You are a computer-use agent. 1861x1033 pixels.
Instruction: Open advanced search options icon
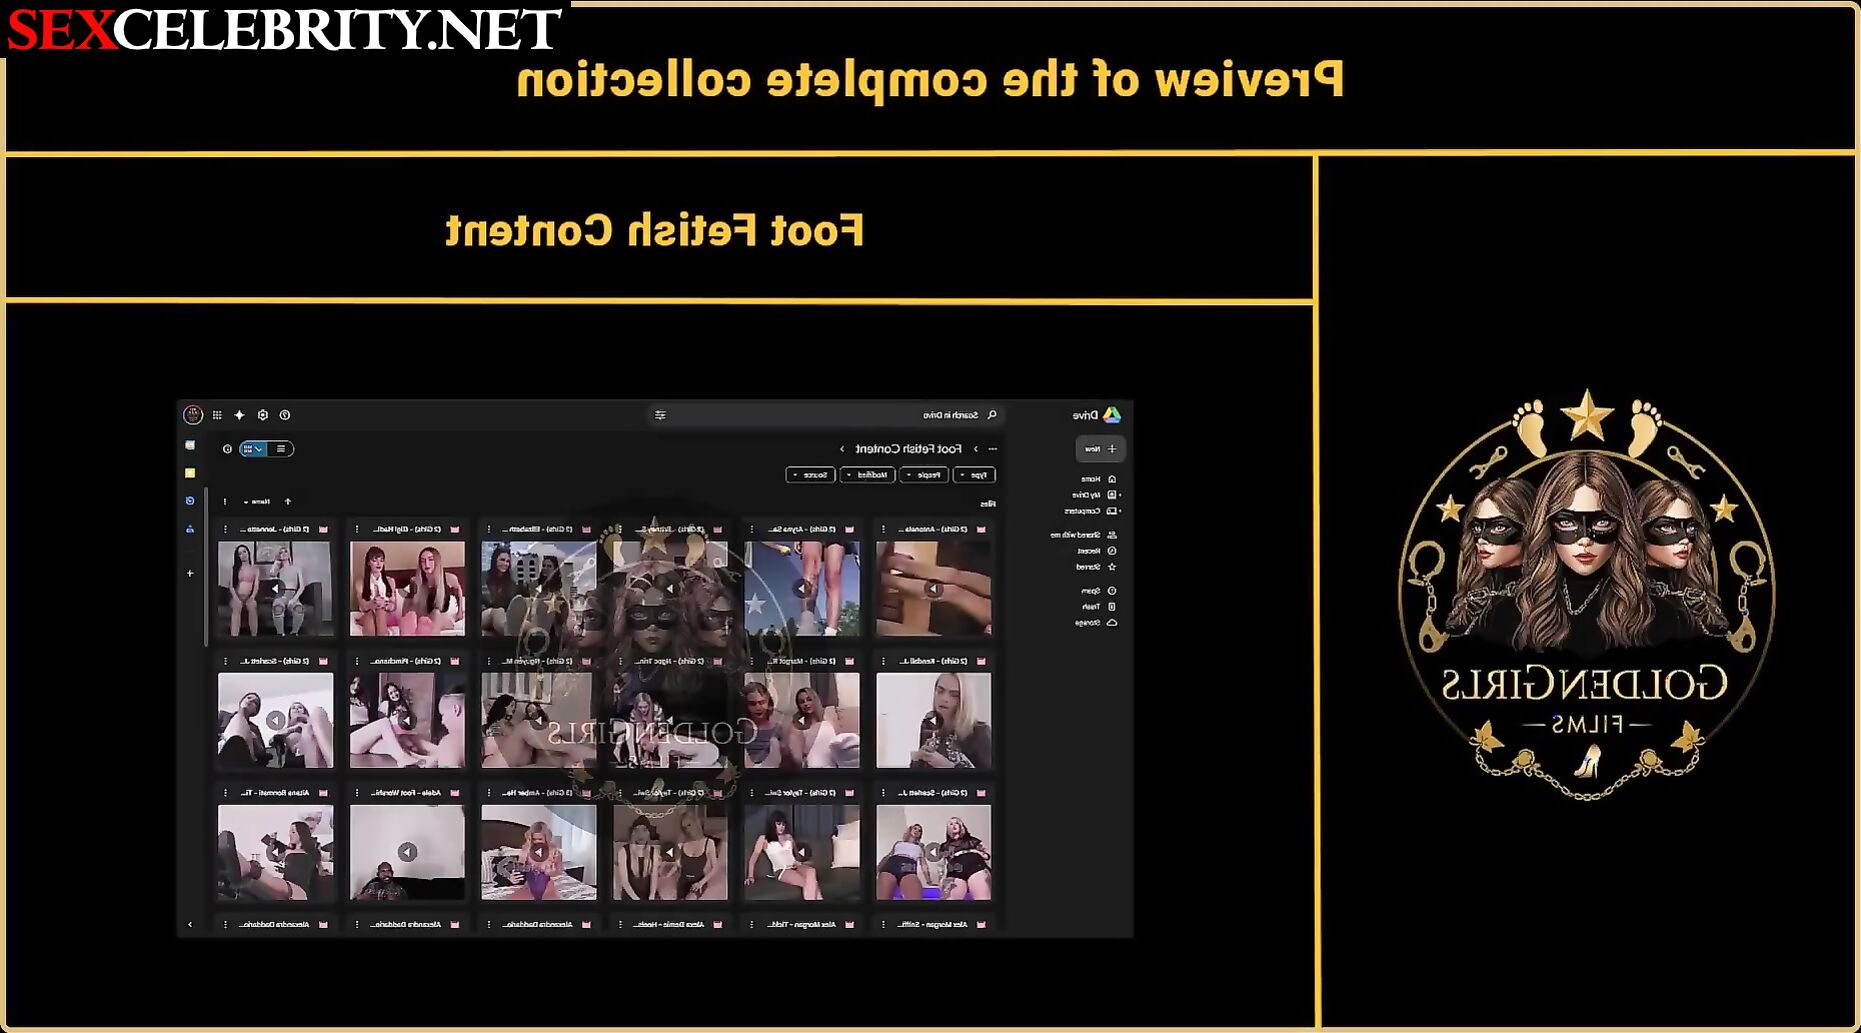660,415
